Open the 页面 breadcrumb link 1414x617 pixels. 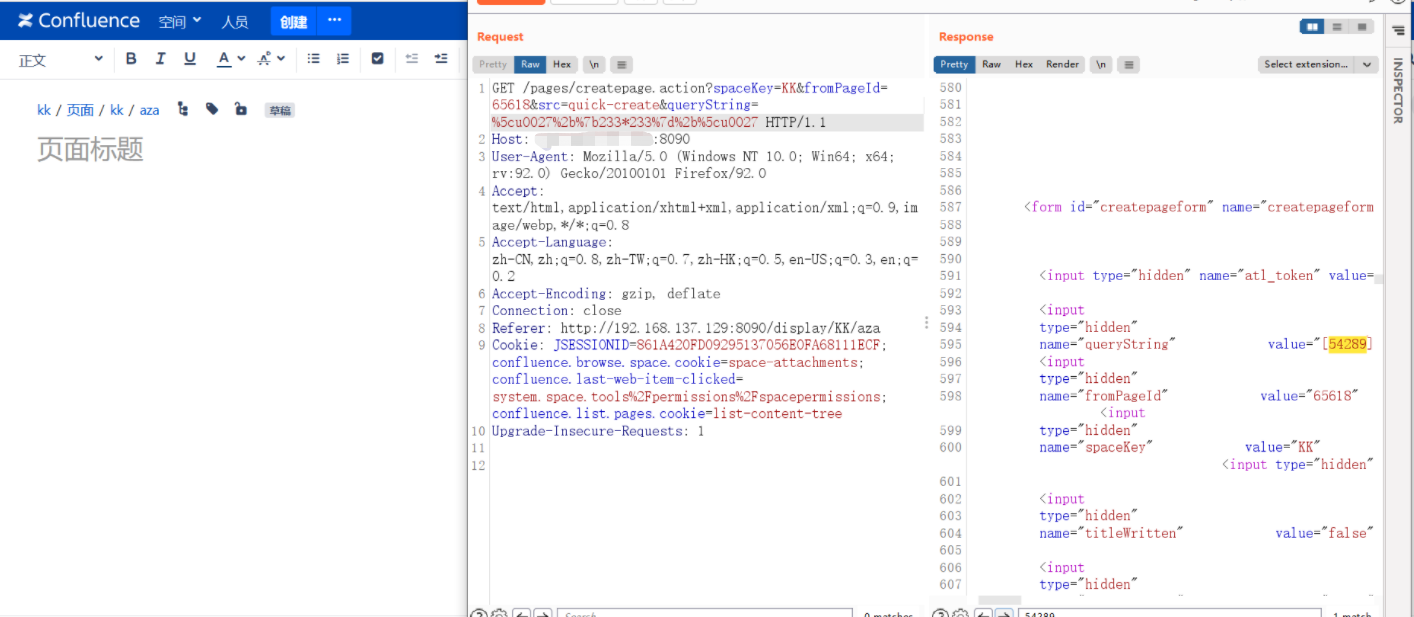[x=80, y=110]
